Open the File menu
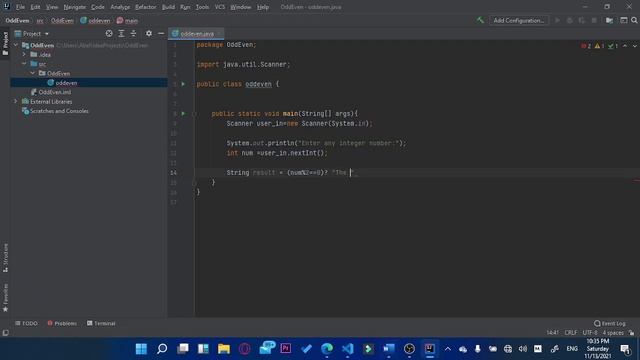Image resolution: width=640 pixels, height=360 pixels. [x=20, y=7]
